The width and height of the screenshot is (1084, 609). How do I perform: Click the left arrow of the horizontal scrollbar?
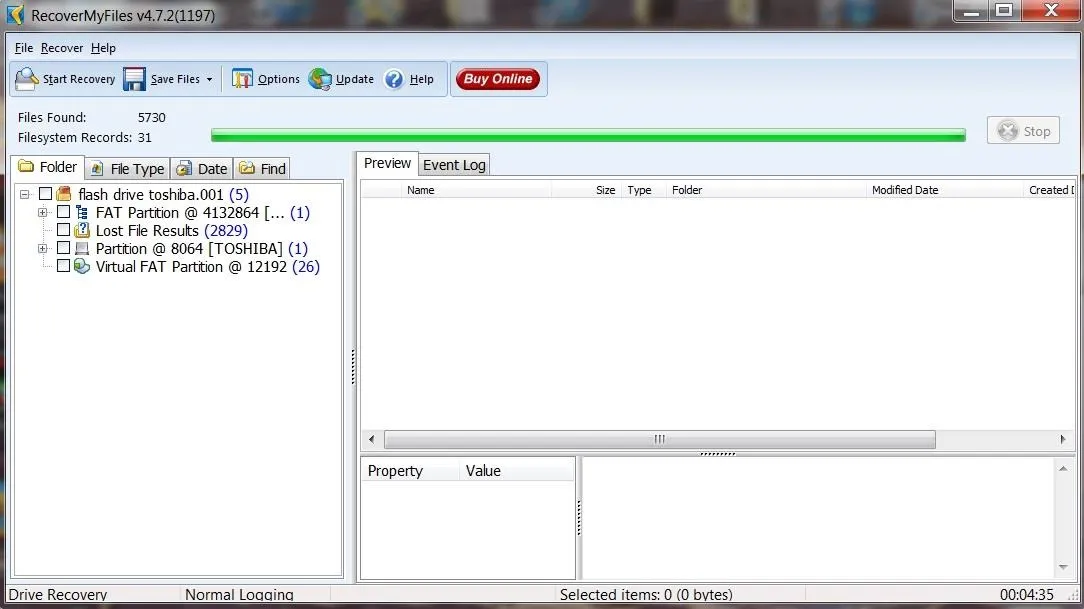[x=372, y=439]
